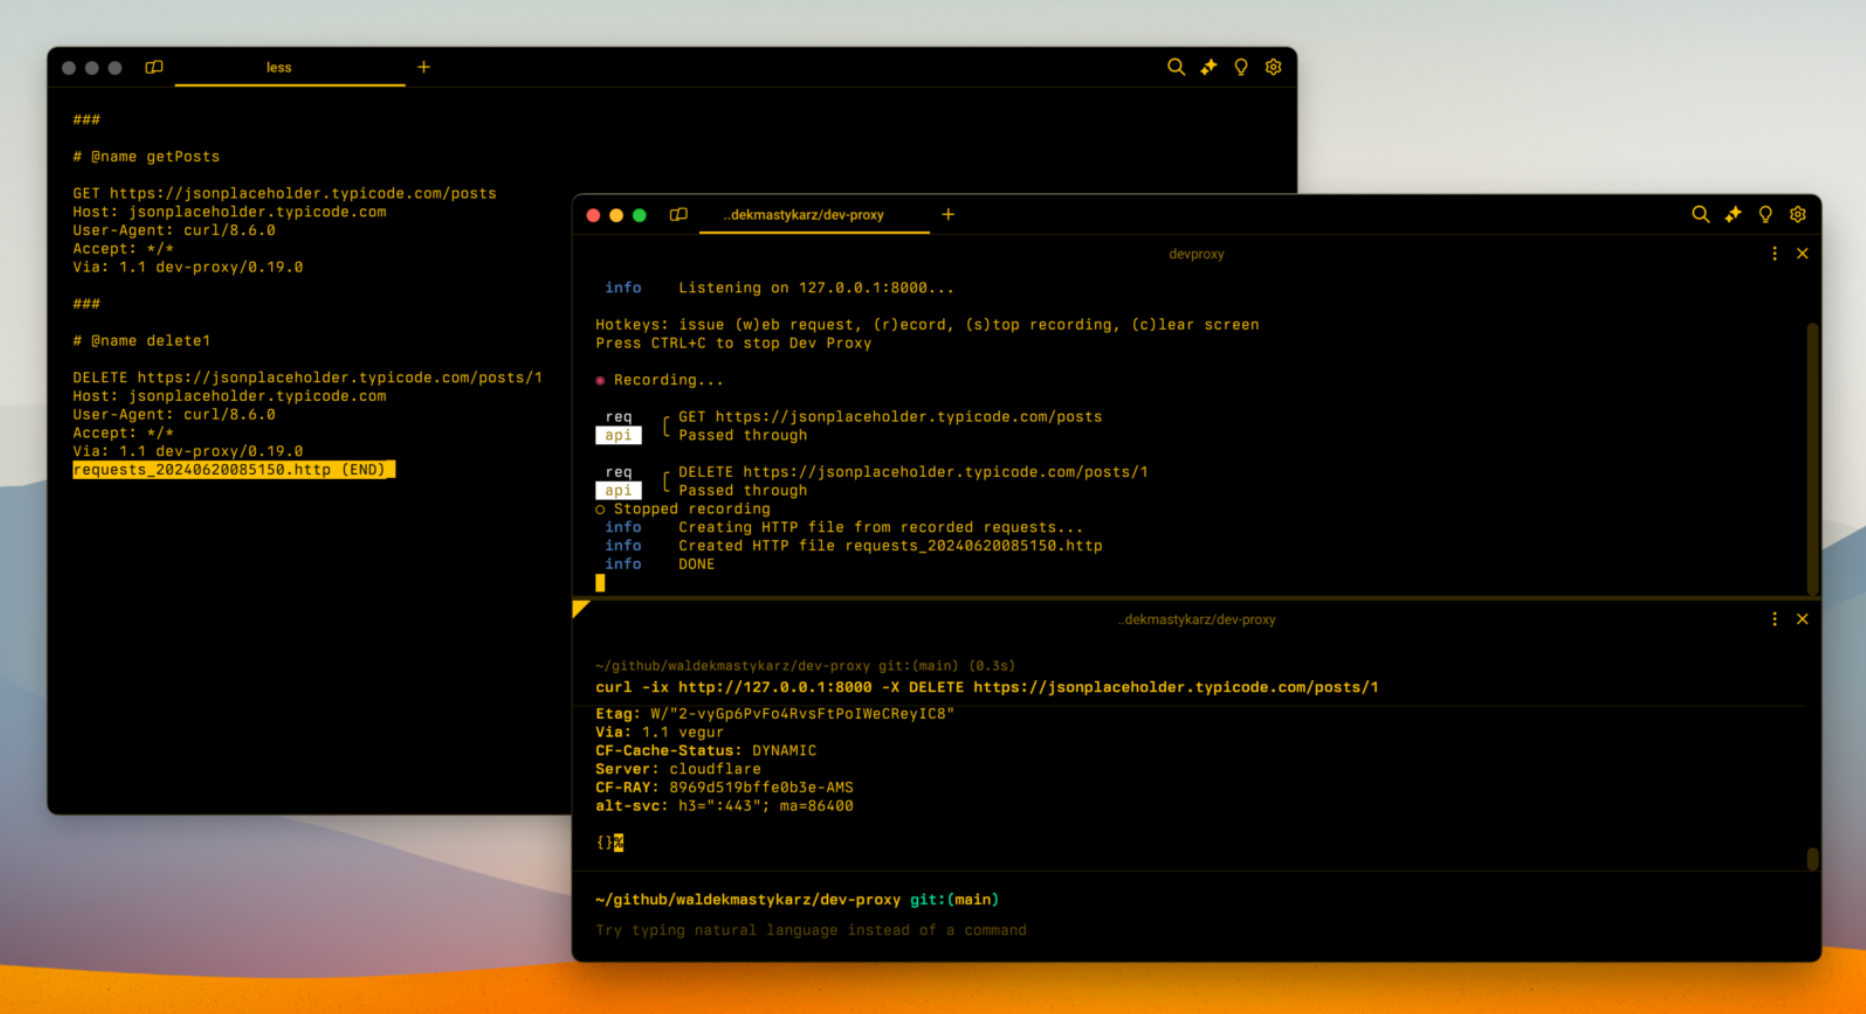
Task: Open Warp AI in the dev-proxy window
Action: (x=1733, y=214)
